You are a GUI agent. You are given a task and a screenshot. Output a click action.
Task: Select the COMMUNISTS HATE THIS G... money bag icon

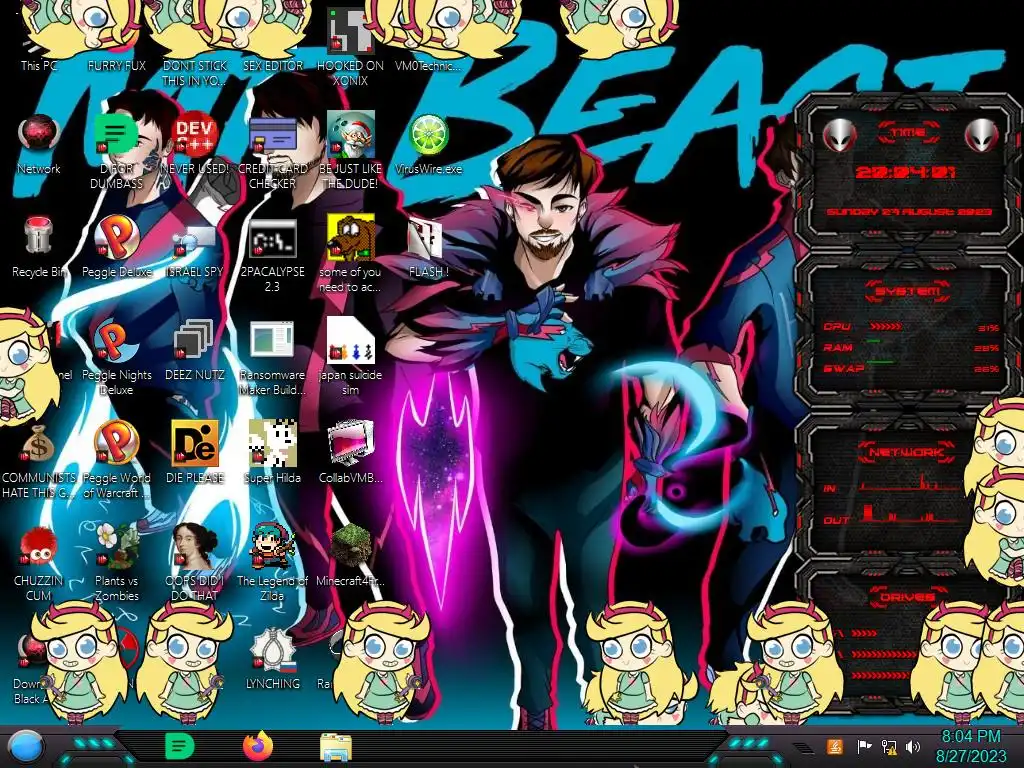[x=38, y=444]
